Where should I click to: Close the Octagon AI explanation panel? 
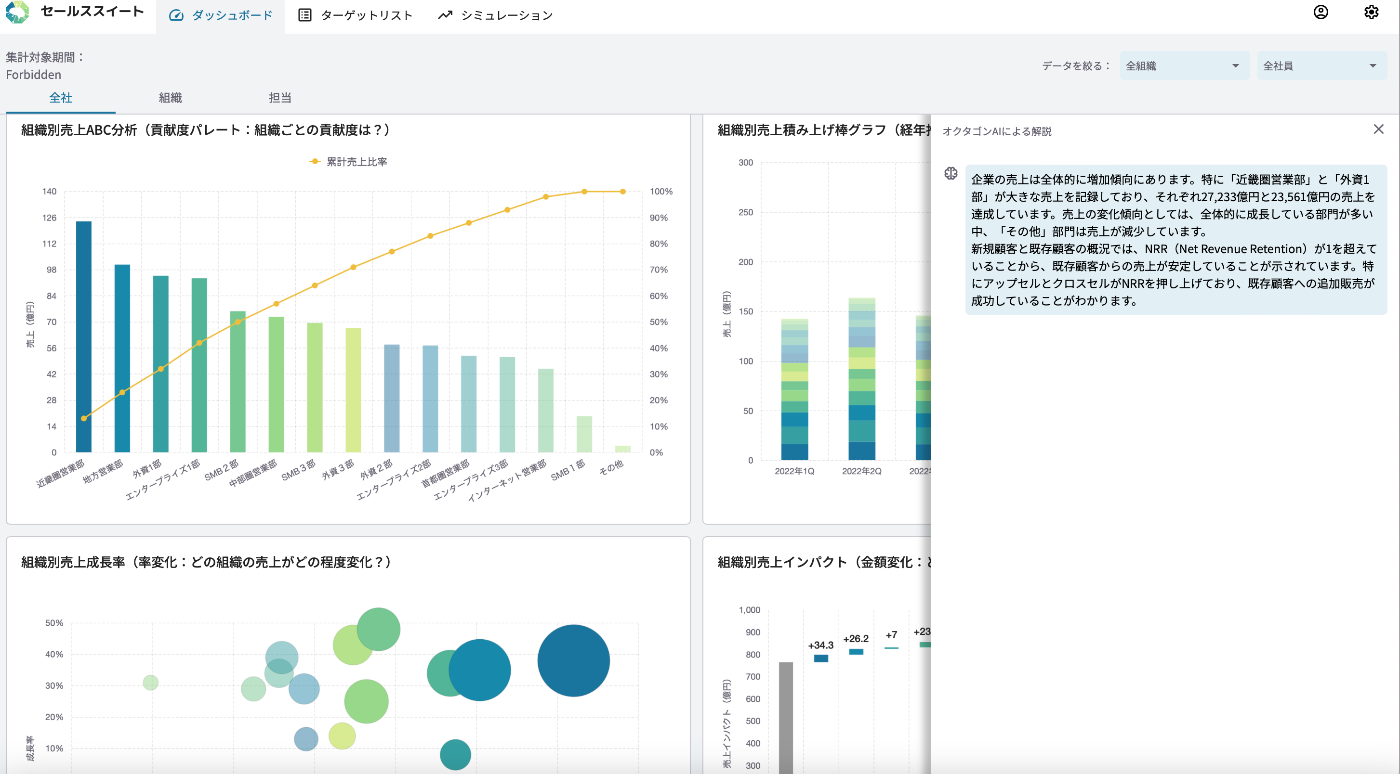point(1379,129)
